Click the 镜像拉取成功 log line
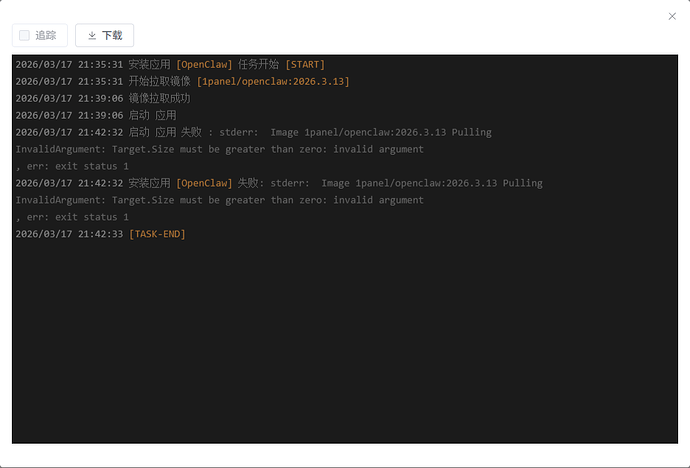Image resolution: width=690 pixels, height=468 pixels. 159,98
